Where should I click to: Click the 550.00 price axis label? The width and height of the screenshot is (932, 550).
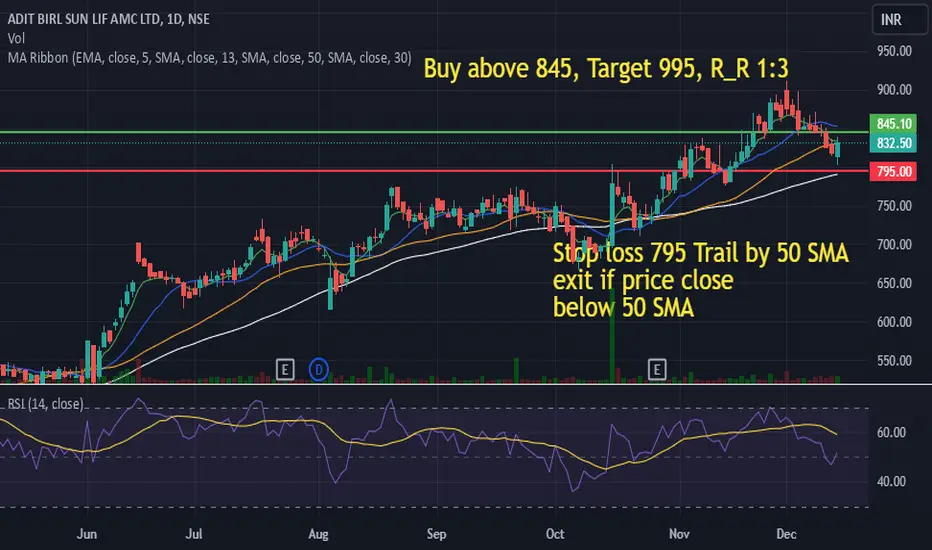pos(894,361)
